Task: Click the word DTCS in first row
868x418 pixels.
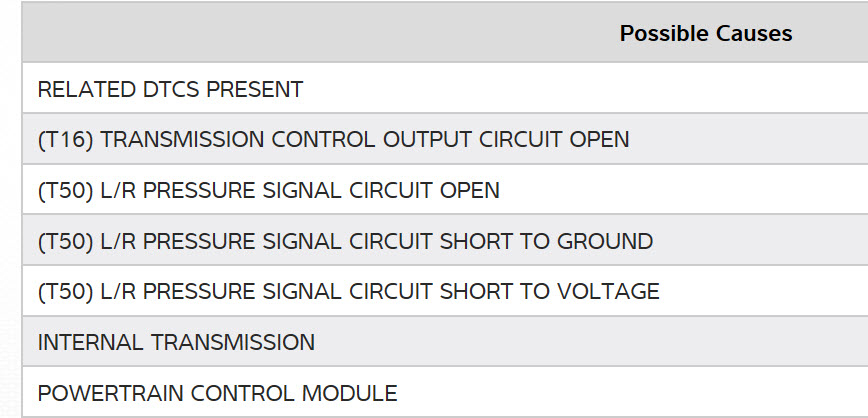Action: [x=171, y=89]
